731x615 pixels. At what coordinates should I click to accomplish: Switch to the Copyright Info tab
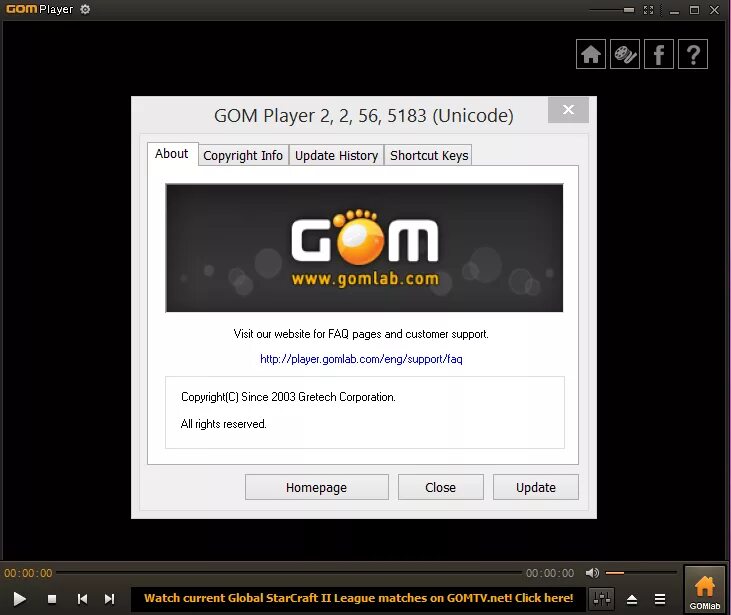(x=243, y=156)
